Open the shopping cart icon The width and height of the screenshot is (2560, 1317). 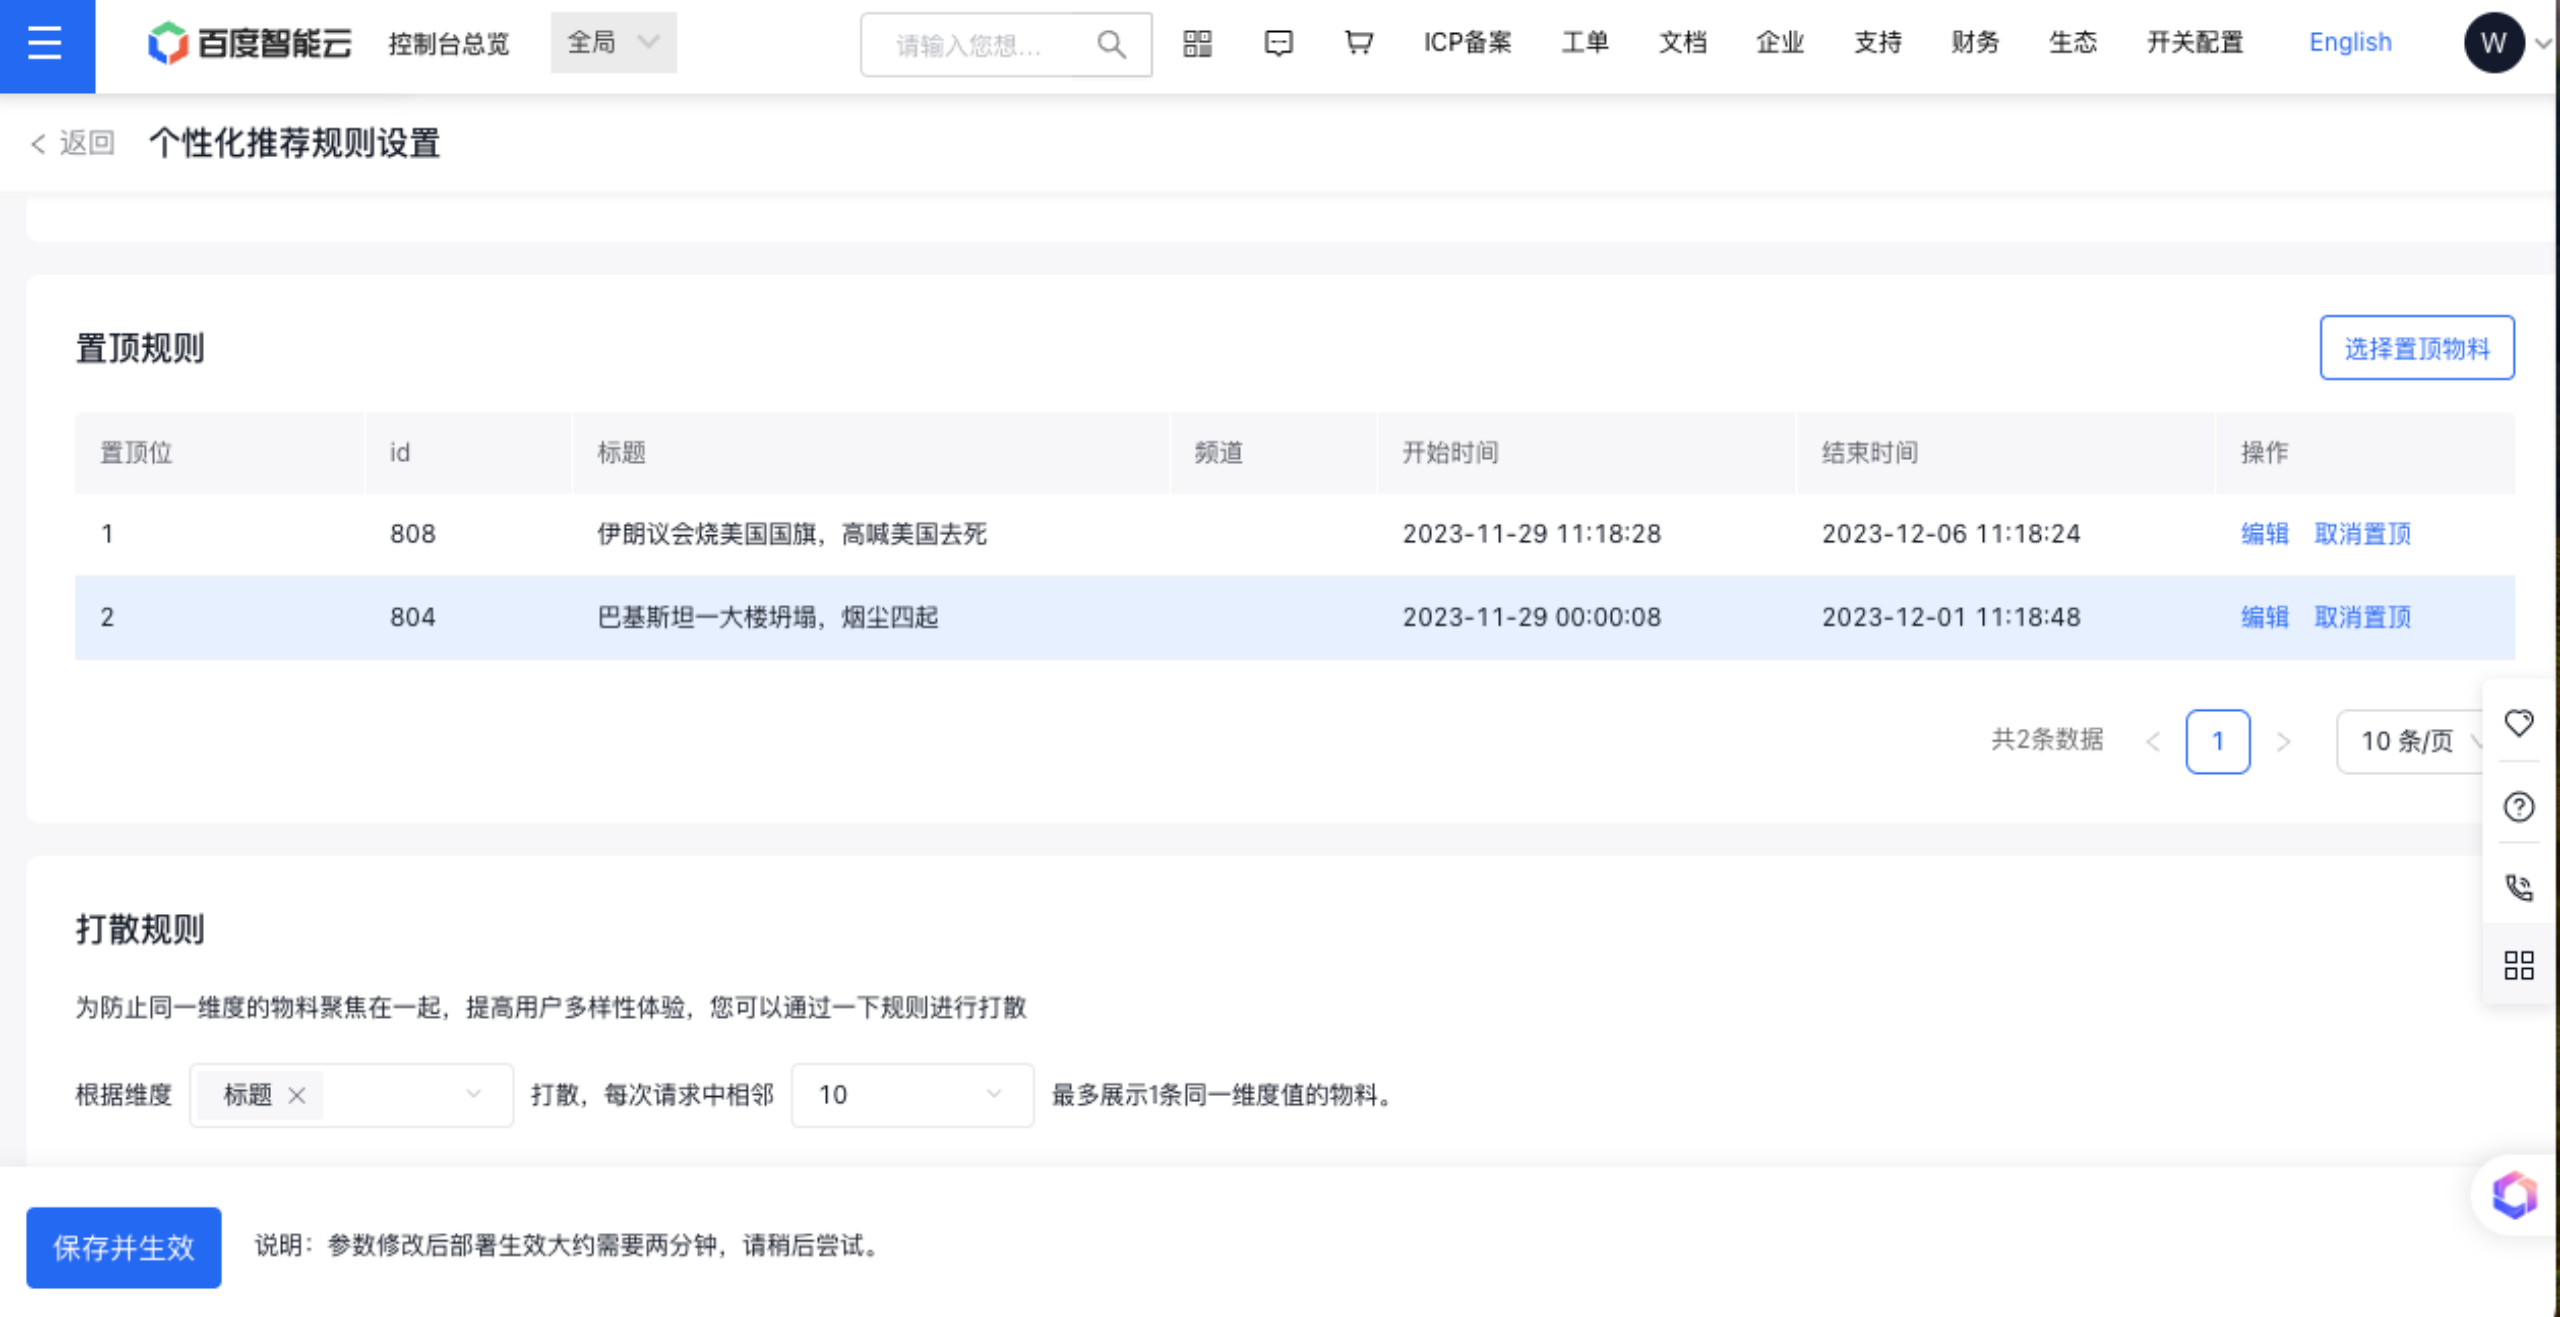pyautogui.click(x=1358, y=43)
